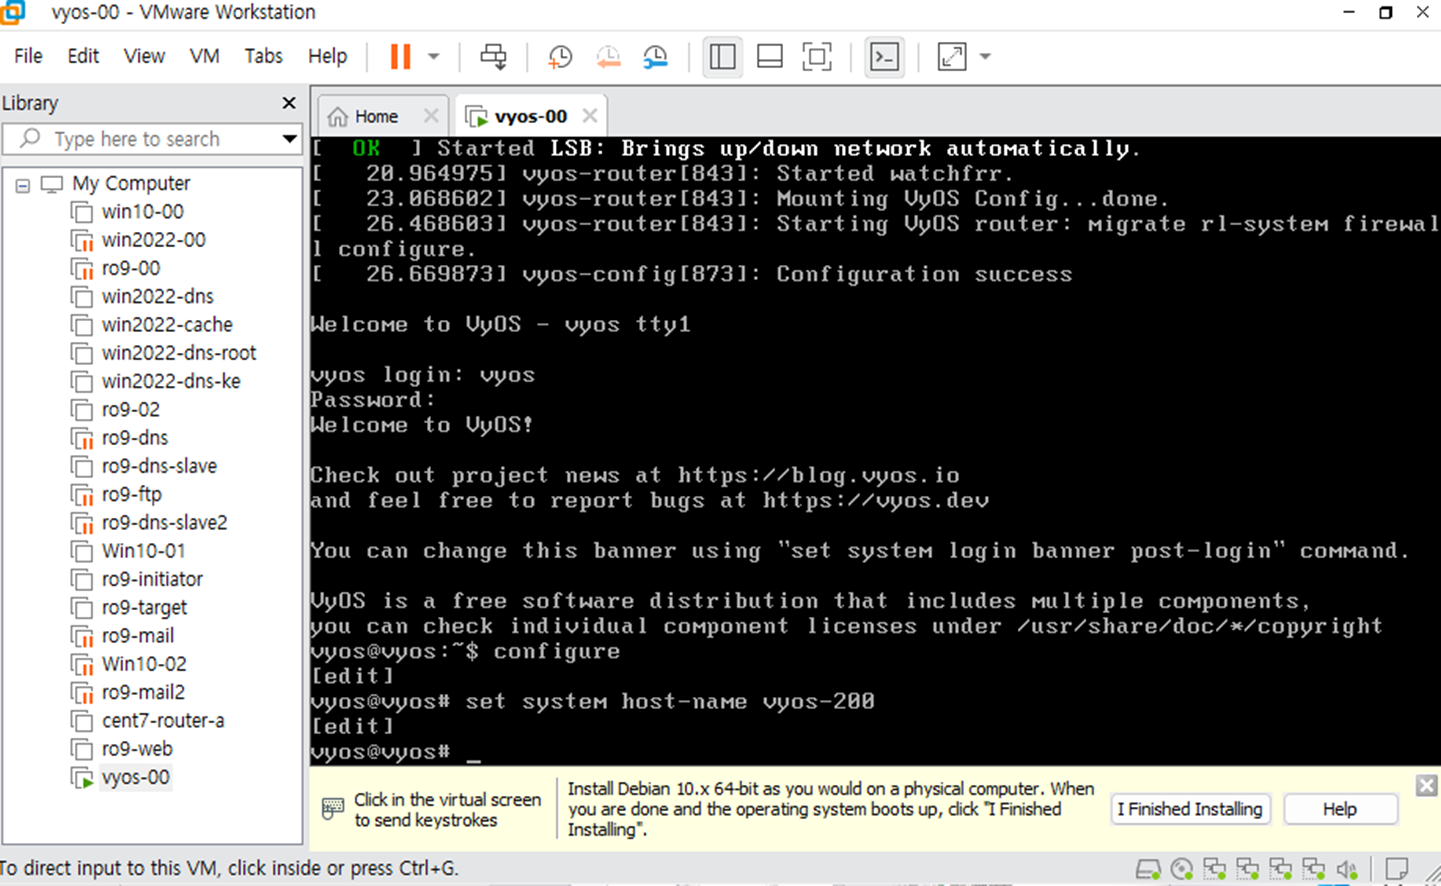This screenshot has height=886, width=1441.
Task: Click the sound card status icon
Action: 1347,869
